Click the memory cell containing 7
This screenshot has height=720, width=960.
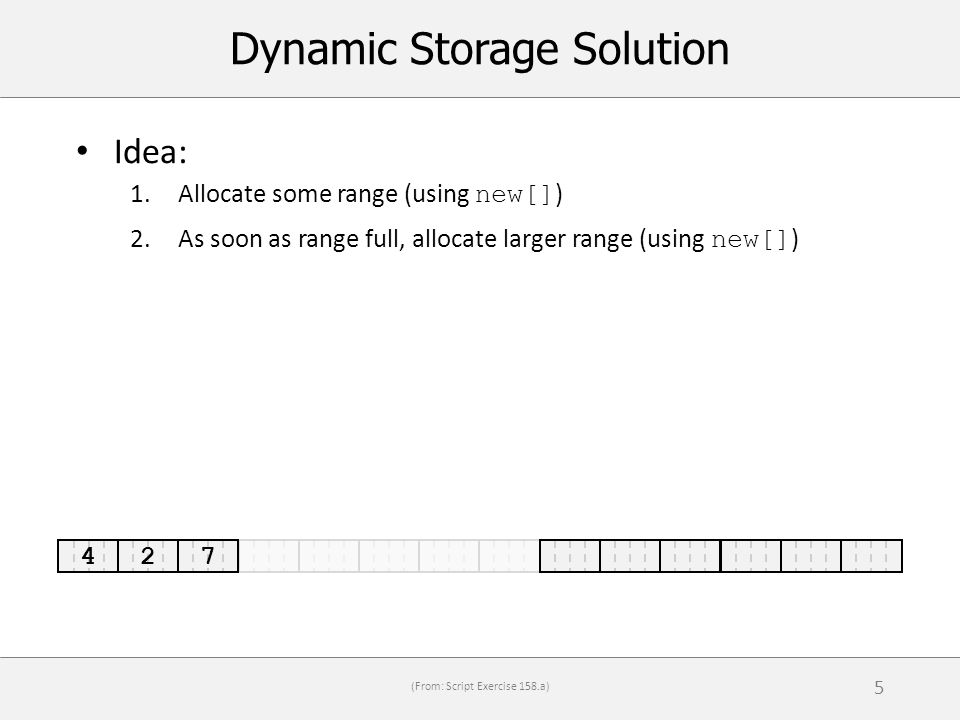coord(208,556)
